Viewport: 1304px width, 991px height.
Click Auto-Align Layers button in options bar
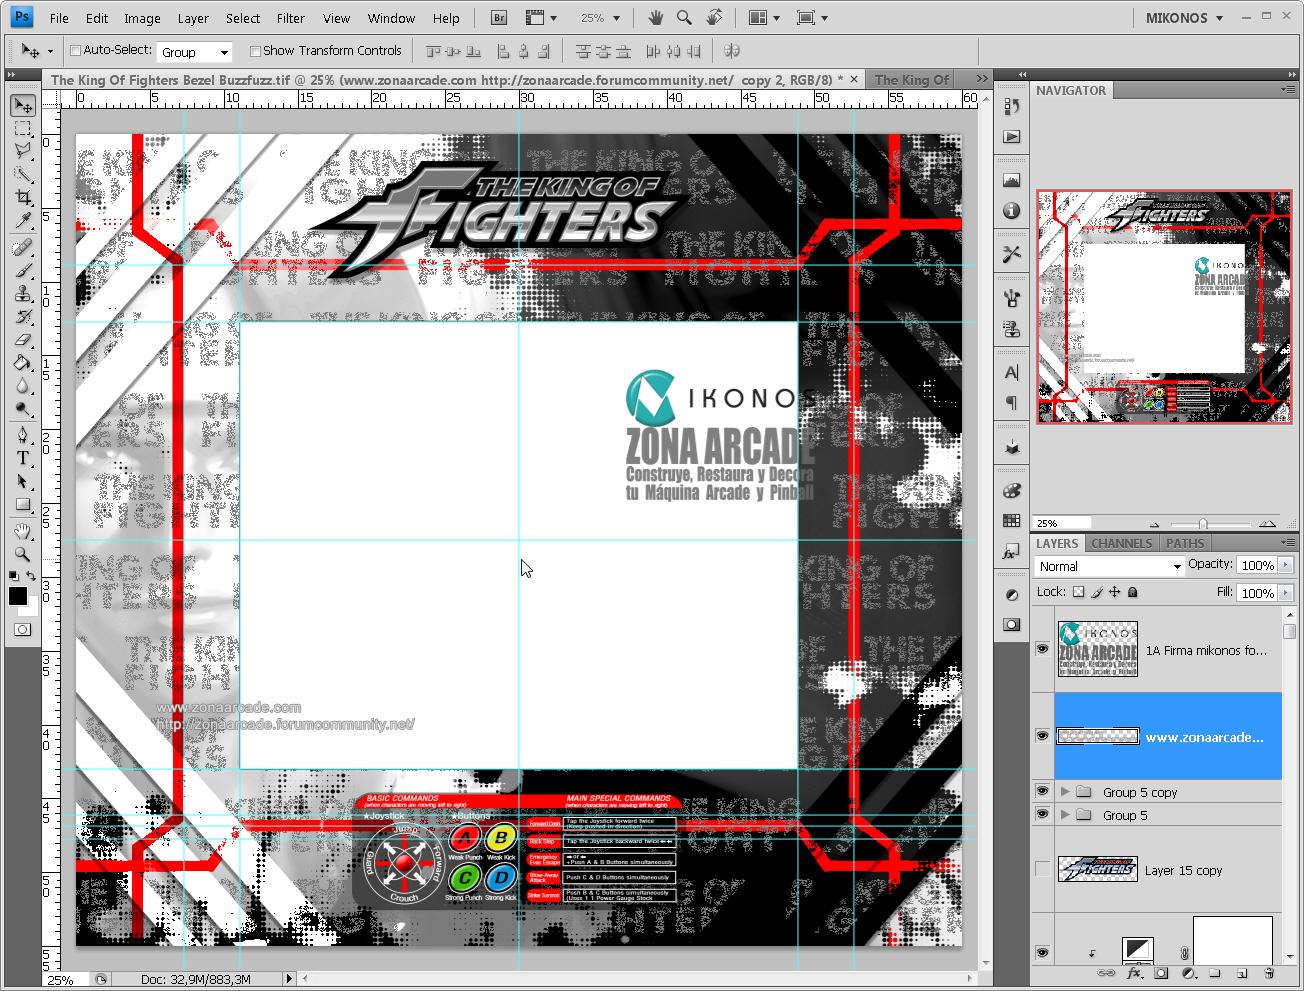pos(731,51)
